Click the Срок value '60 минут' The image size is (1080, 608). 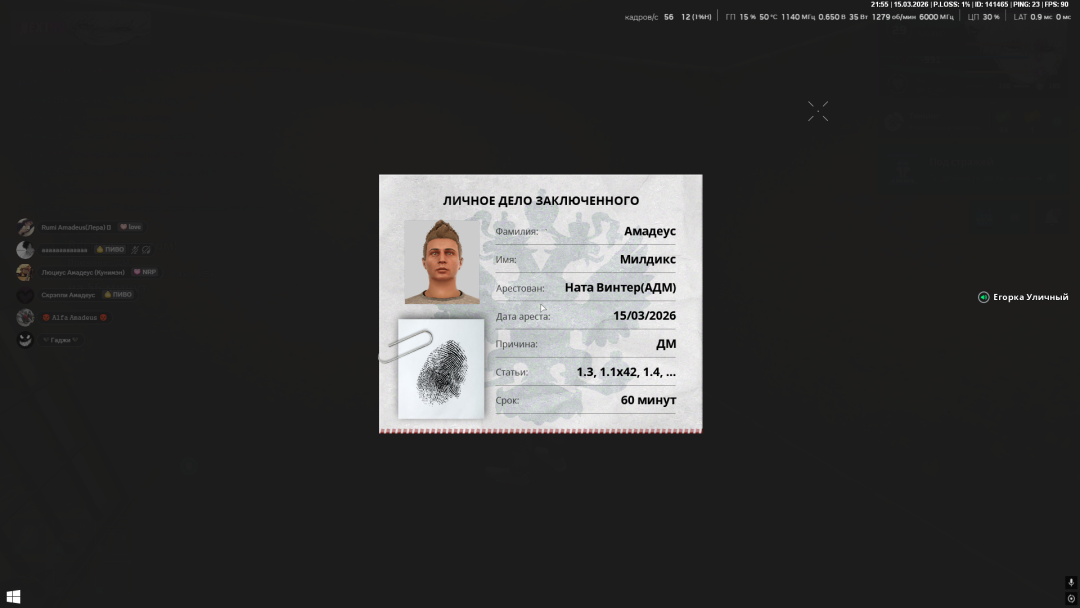coord(648,400)
